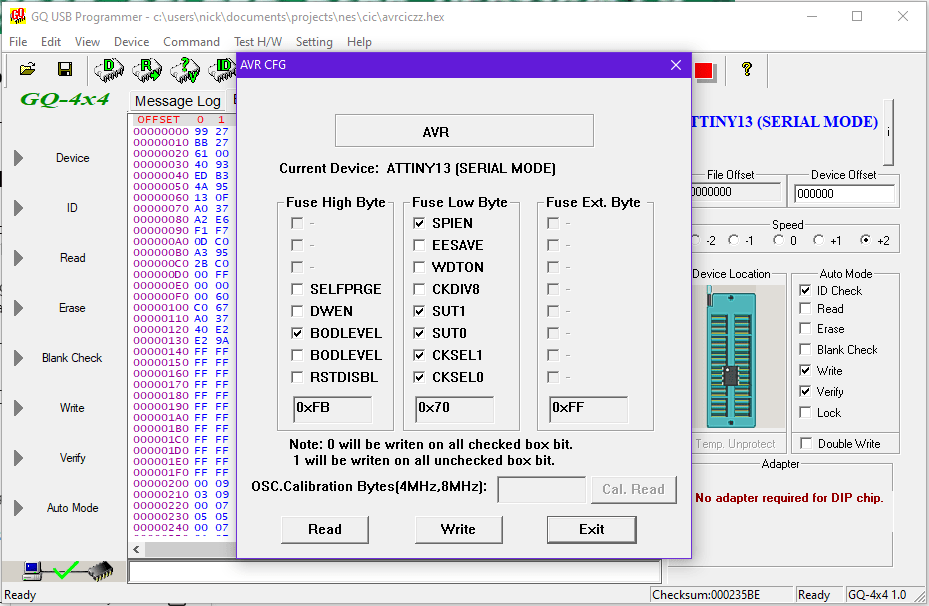This screenshot has width=929, height=606.
Task: Enable the EESAVE fuse checkbox
Action: click(x=419, y=245)
